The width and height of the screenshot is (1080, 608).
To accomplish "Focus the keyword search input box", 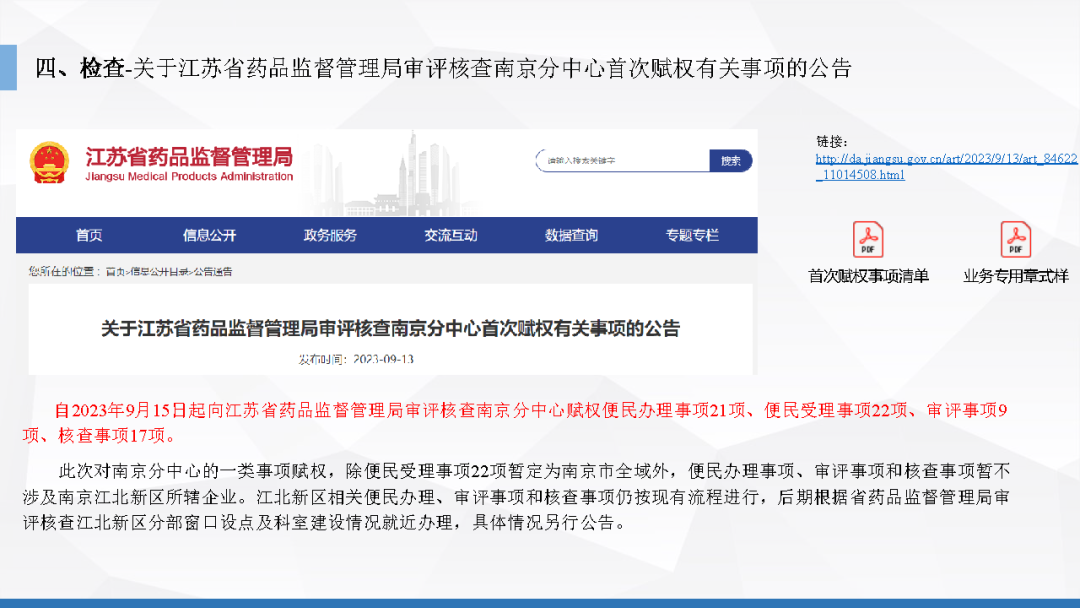I will pos(622,161).
